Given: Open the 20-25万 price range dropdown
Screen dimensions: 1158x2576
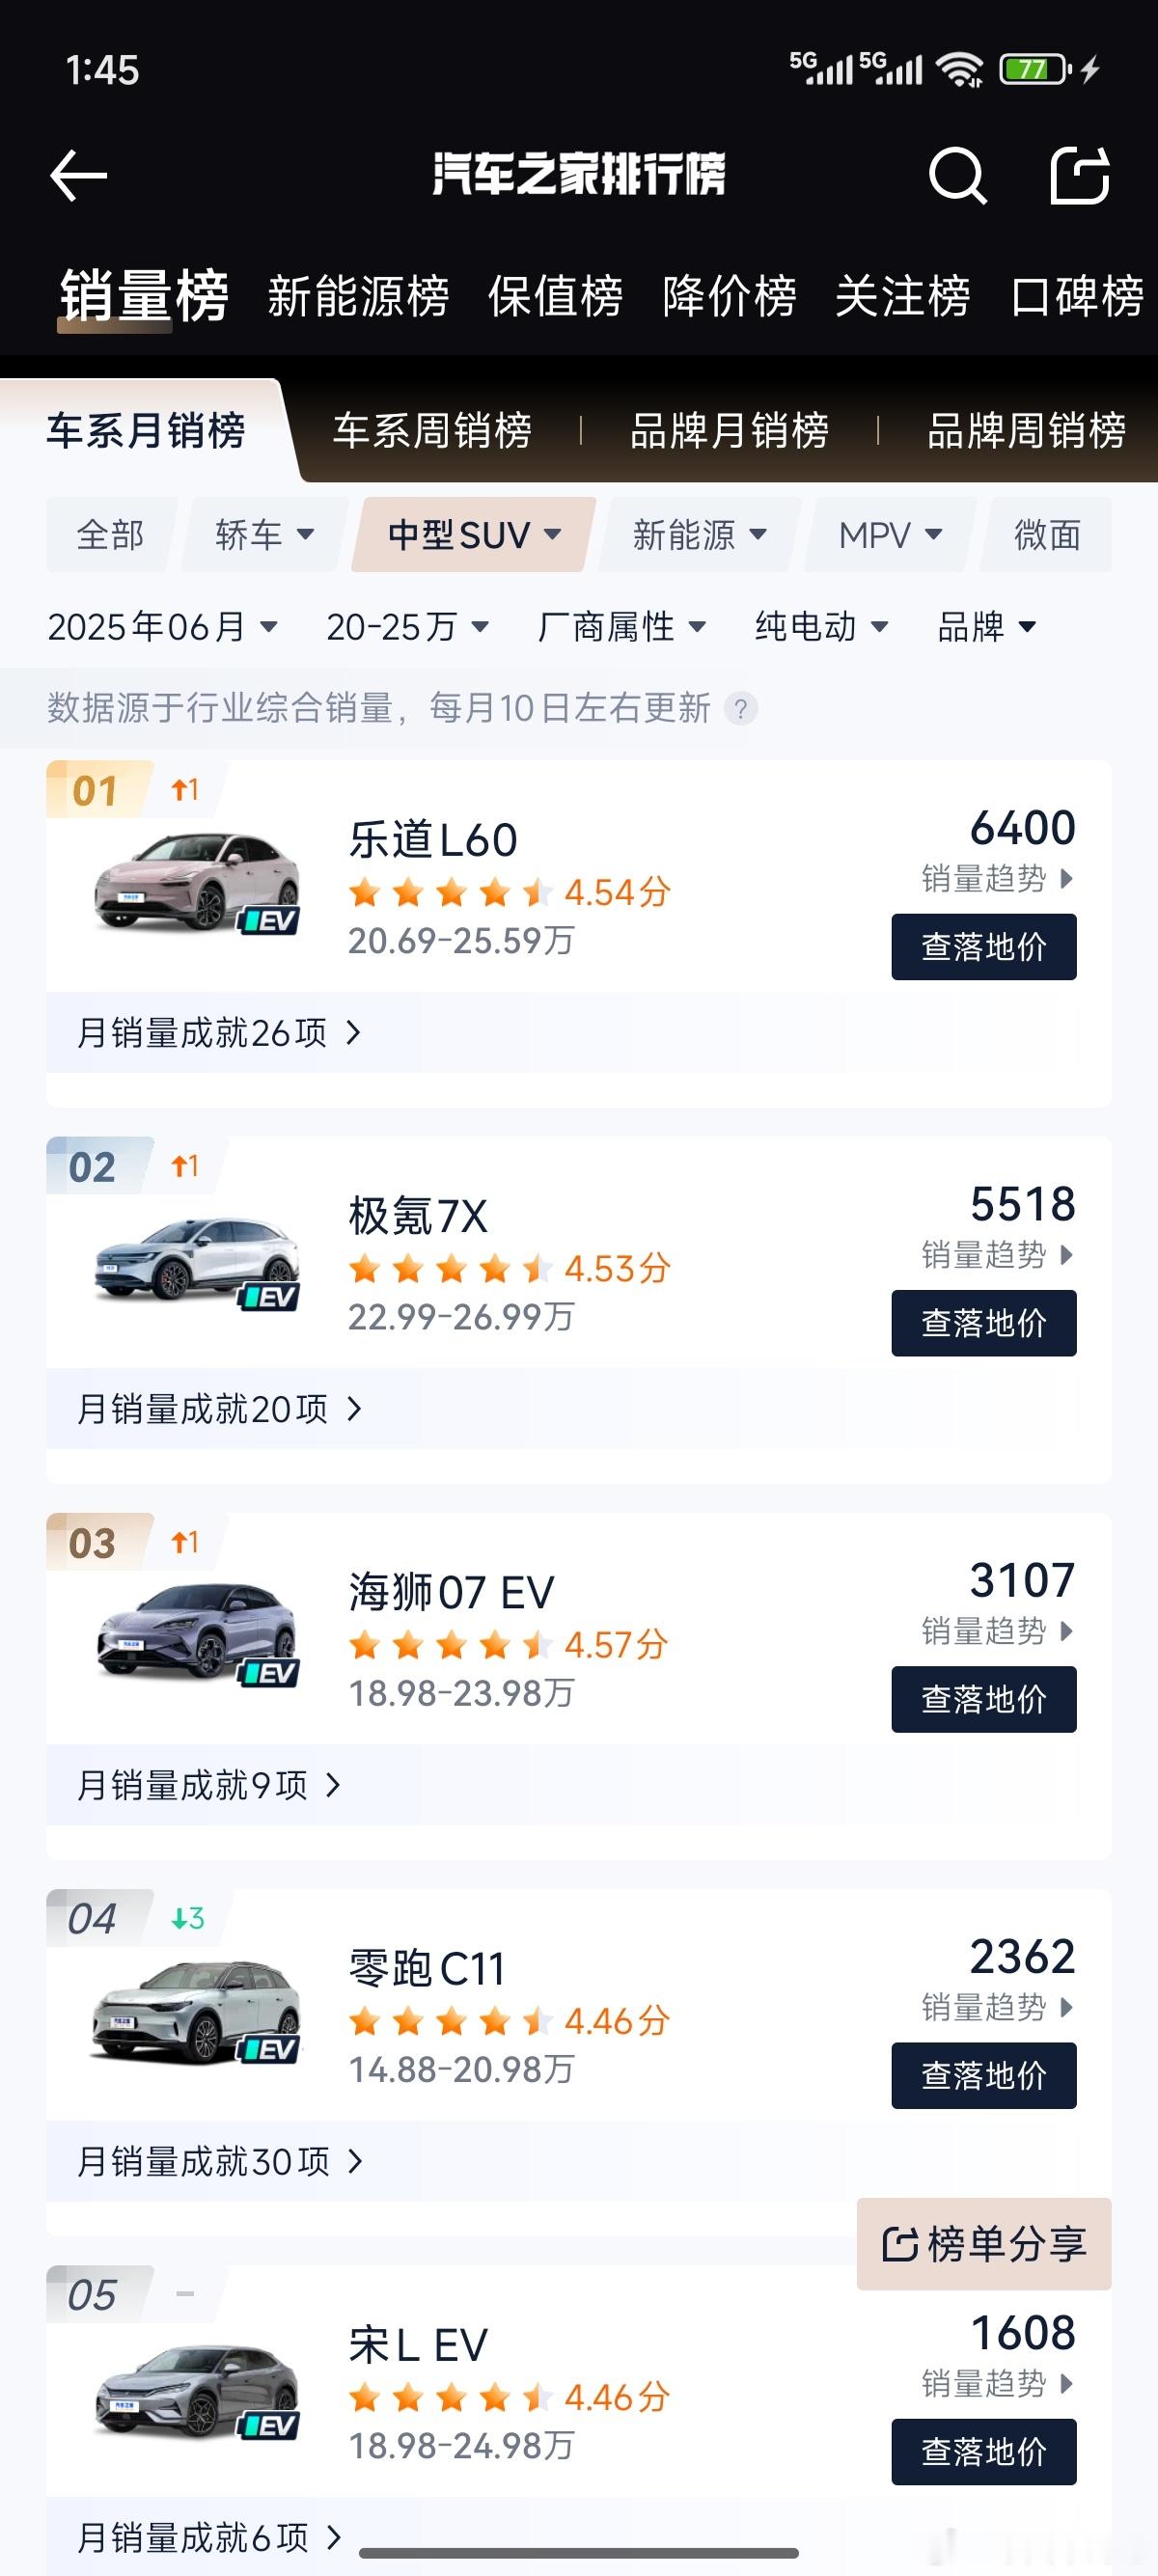Looking at the screenshot, I should point(408,627).
